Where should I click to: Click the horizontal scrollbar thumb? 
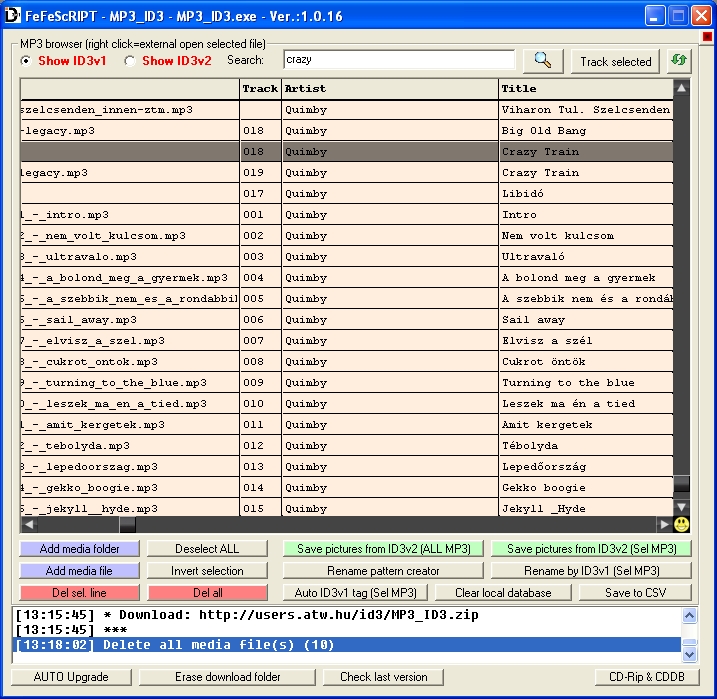pyautogui.click(x=128, y=524)
